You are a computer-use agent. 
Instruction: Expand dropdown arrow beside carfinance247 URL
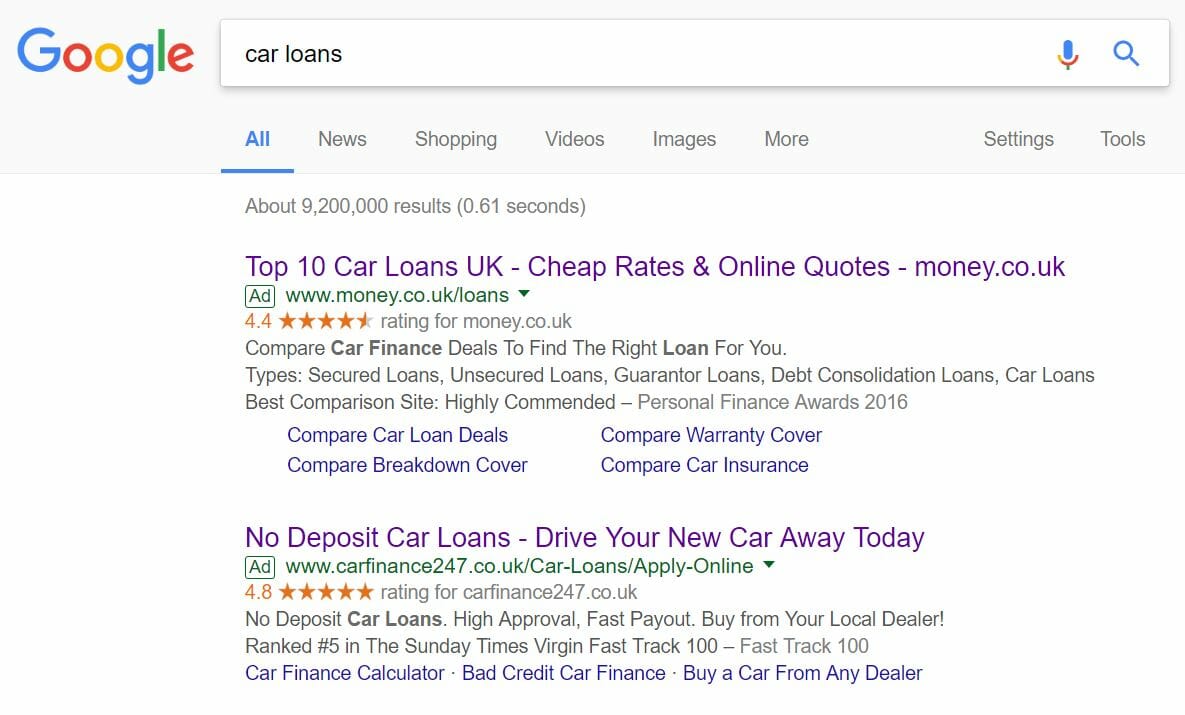(x=769, y=565)
